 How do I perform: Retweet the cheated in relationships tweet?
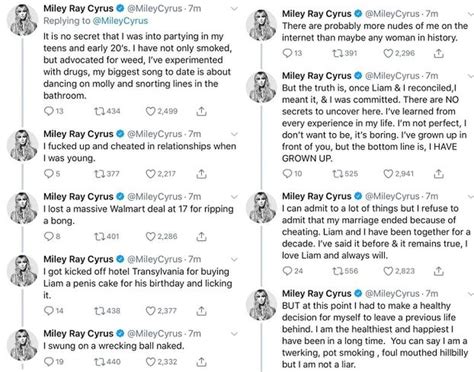click(x=99, y=174)
